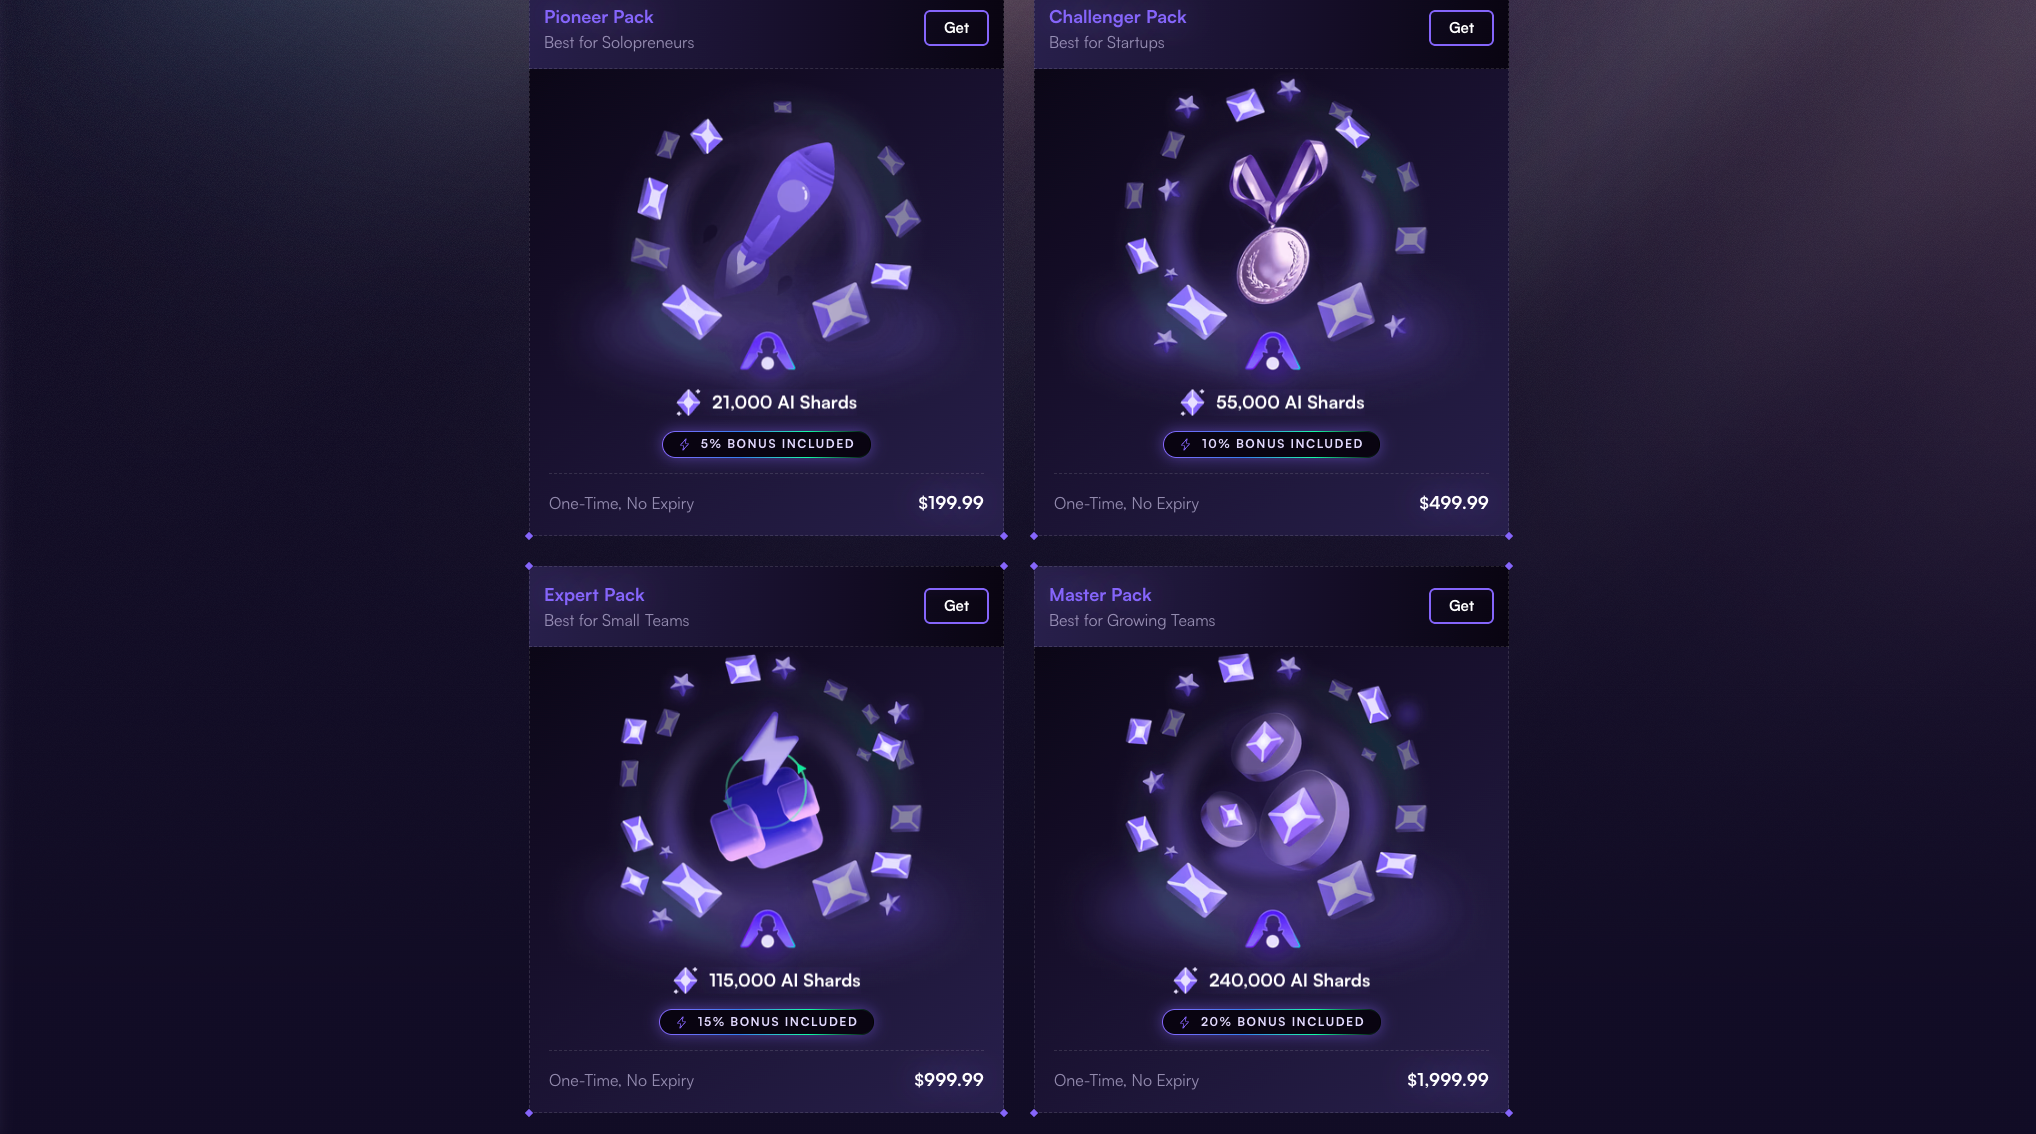Click the Pioneer Pack title
Viewport: 2036px width, 1134px height.
(x=598, y=17)
